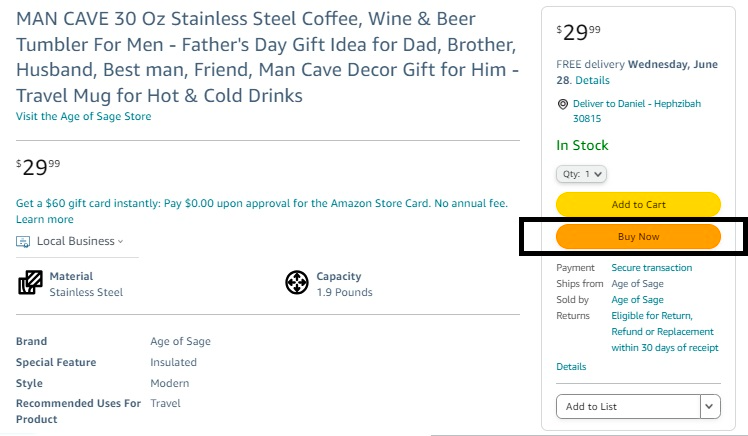Open the Add to List dropdown arrow
This screenshot has width=748, height=436.
point(710,406)
